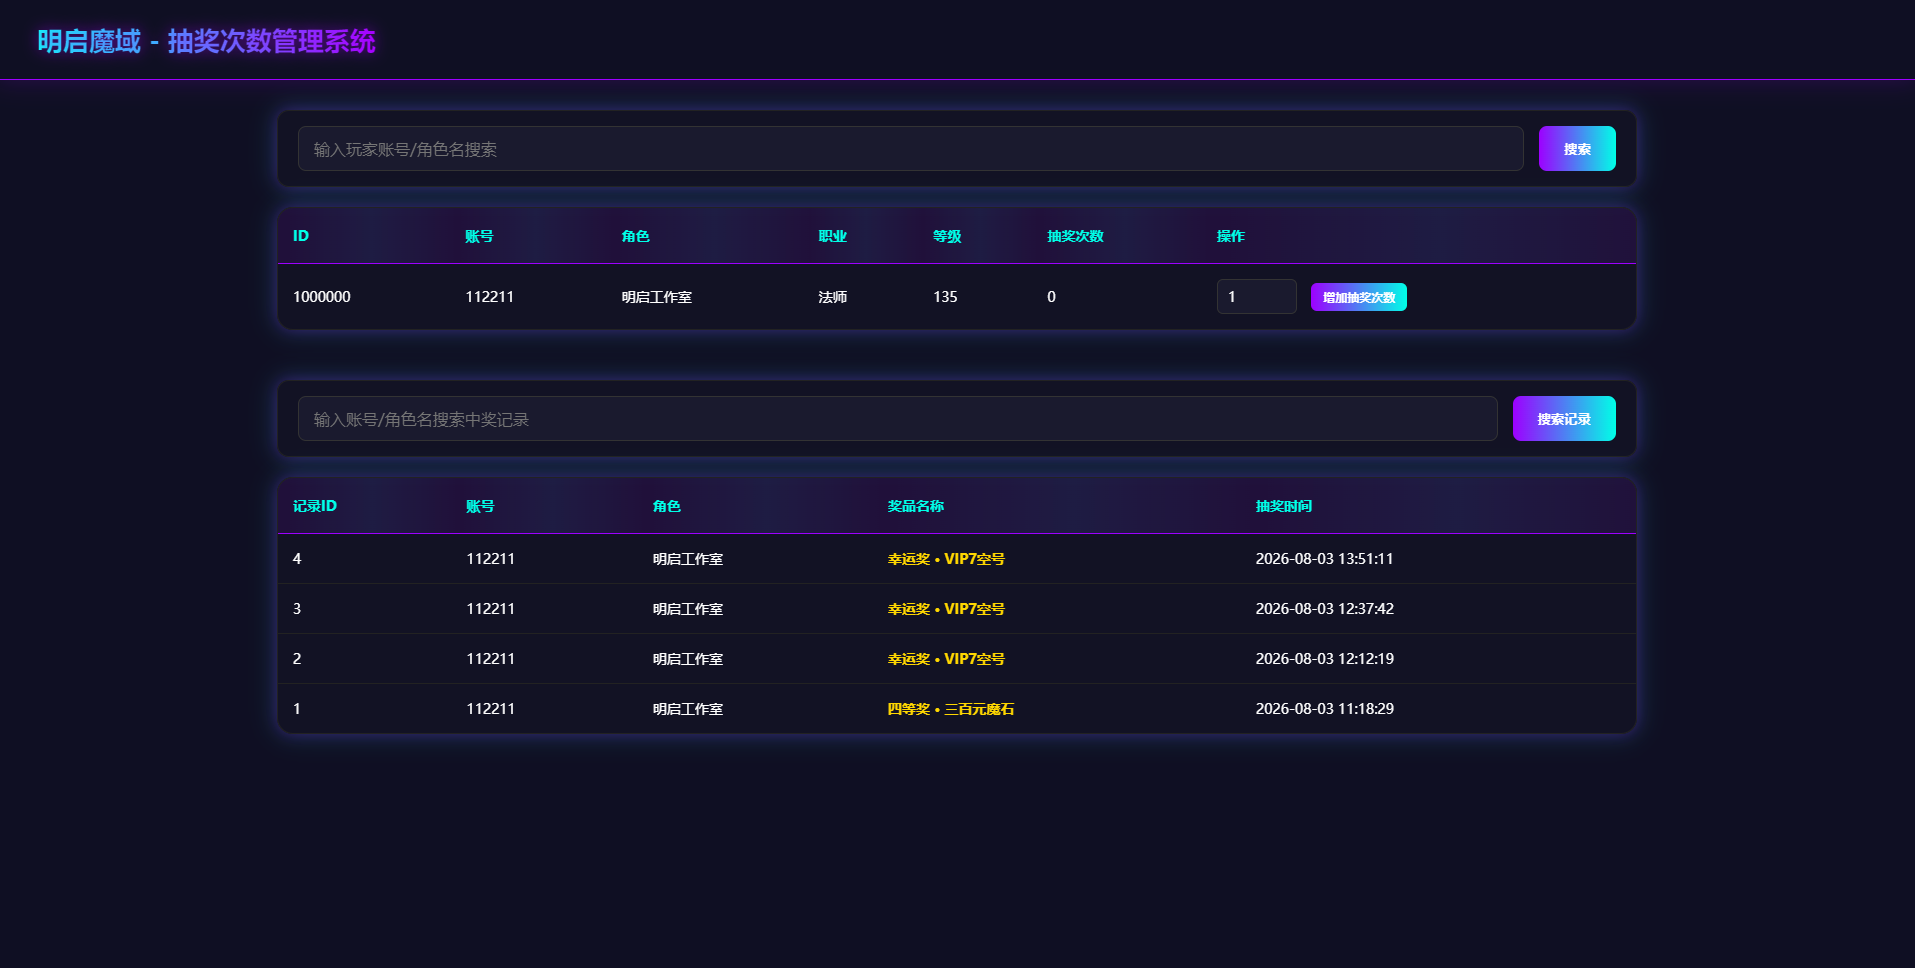Click the 职业 column header
The width and height of the screenshot is (1915, 968).
pyautogui.click(x=833, y=236)
